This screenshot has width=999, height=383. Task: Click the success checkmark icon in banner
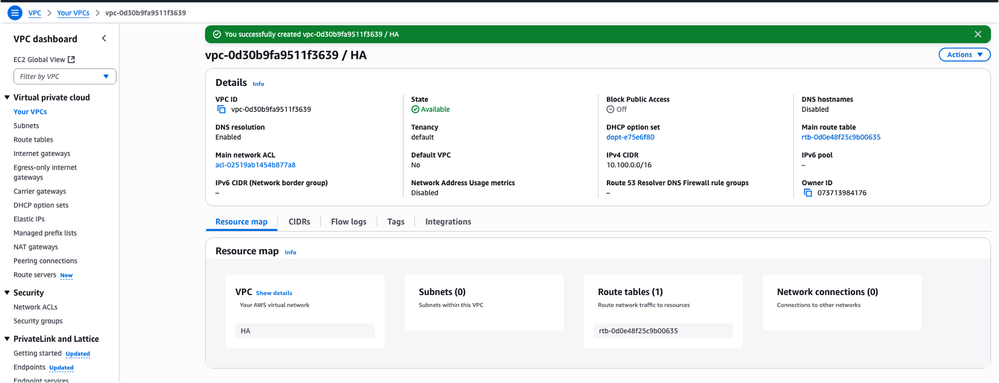coord(217,34)
